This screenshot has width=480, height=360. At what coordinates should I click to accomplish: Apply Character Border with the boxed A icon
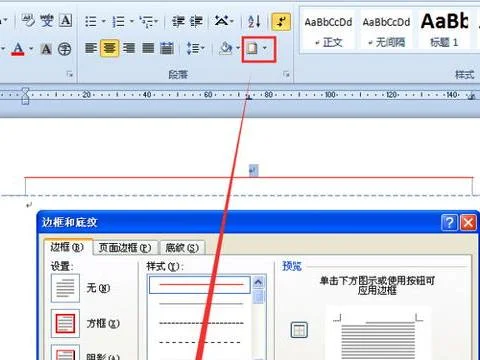66,21
